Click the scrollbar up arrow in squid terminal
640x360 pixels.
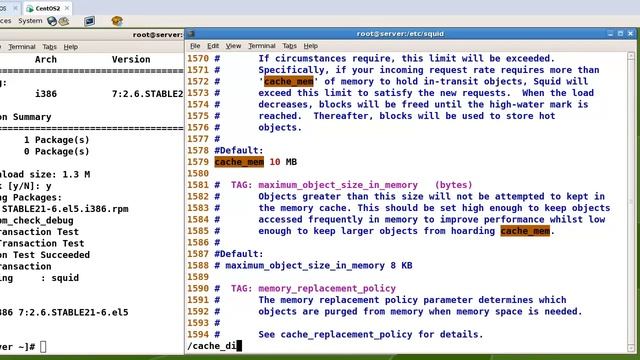[631, 56]
